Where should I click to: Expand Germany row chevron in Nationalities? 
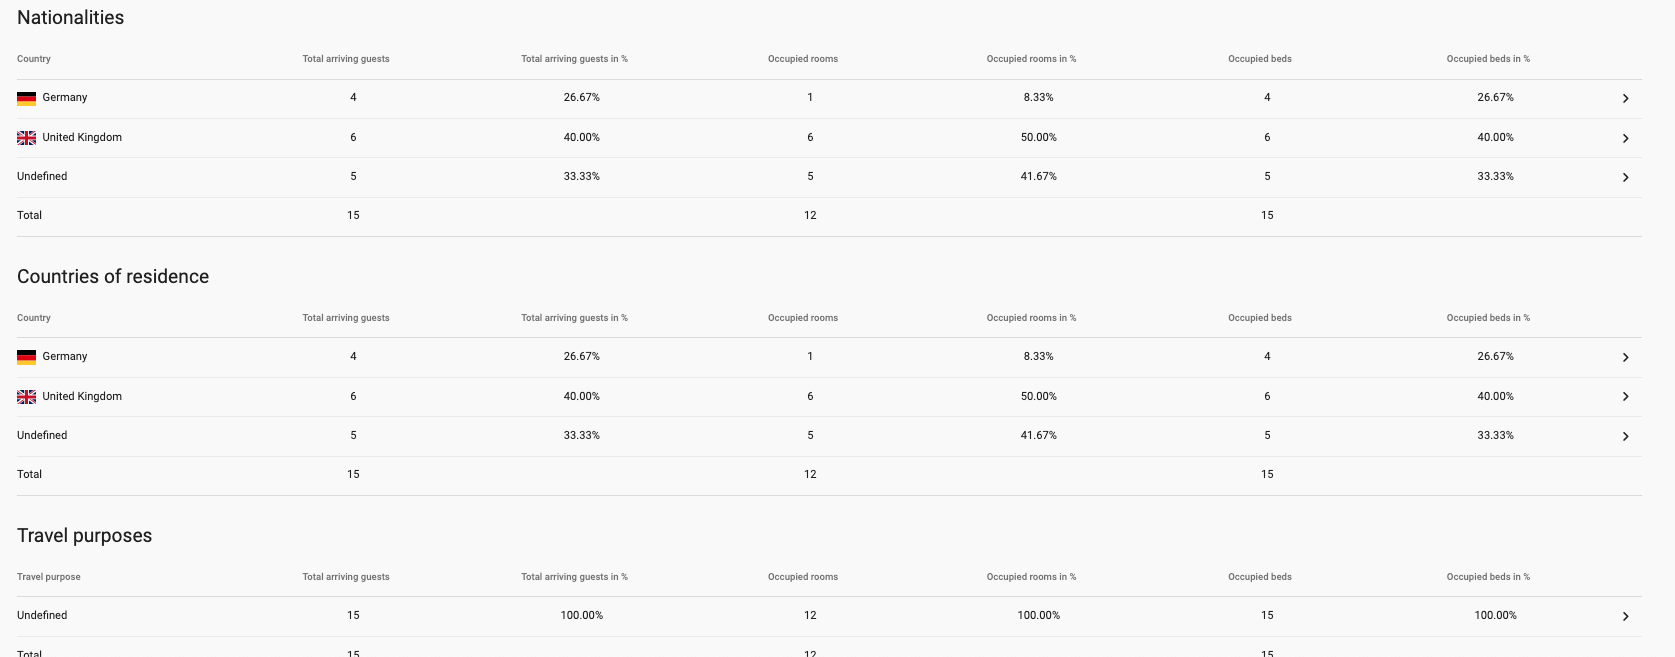click(x=1625, y=98)
